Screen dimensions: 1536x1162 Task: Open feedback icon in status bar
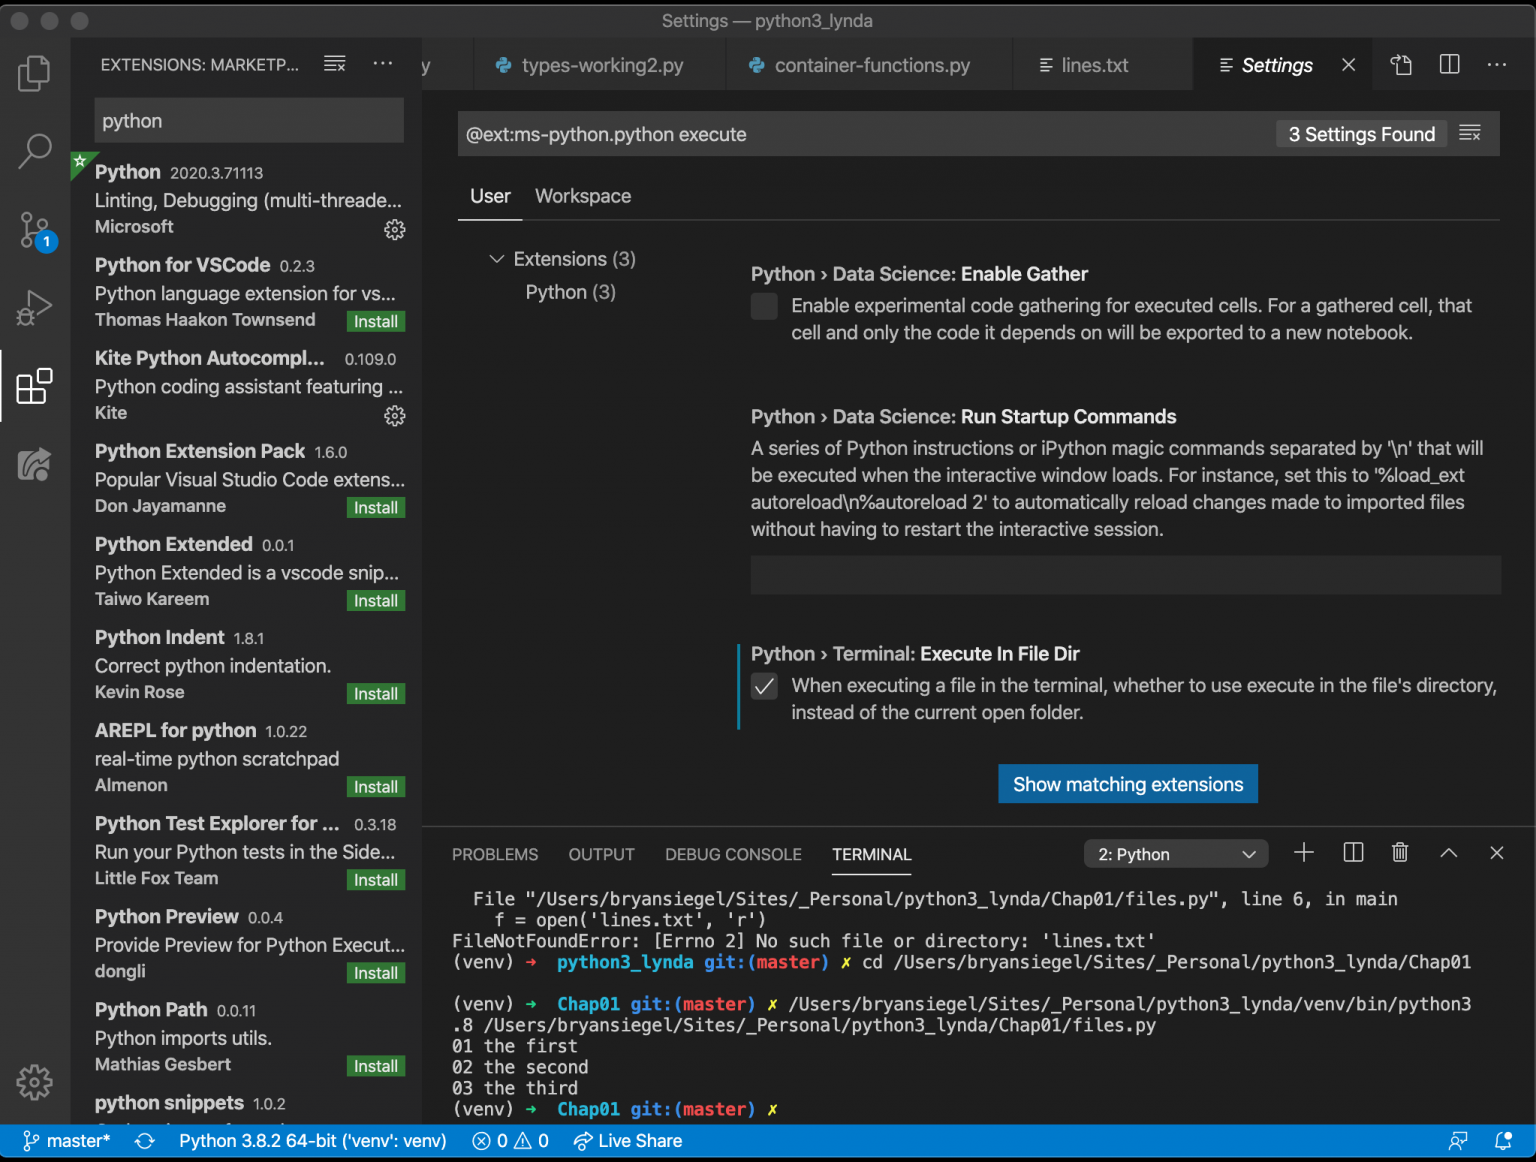[x=1459, y=1141]
